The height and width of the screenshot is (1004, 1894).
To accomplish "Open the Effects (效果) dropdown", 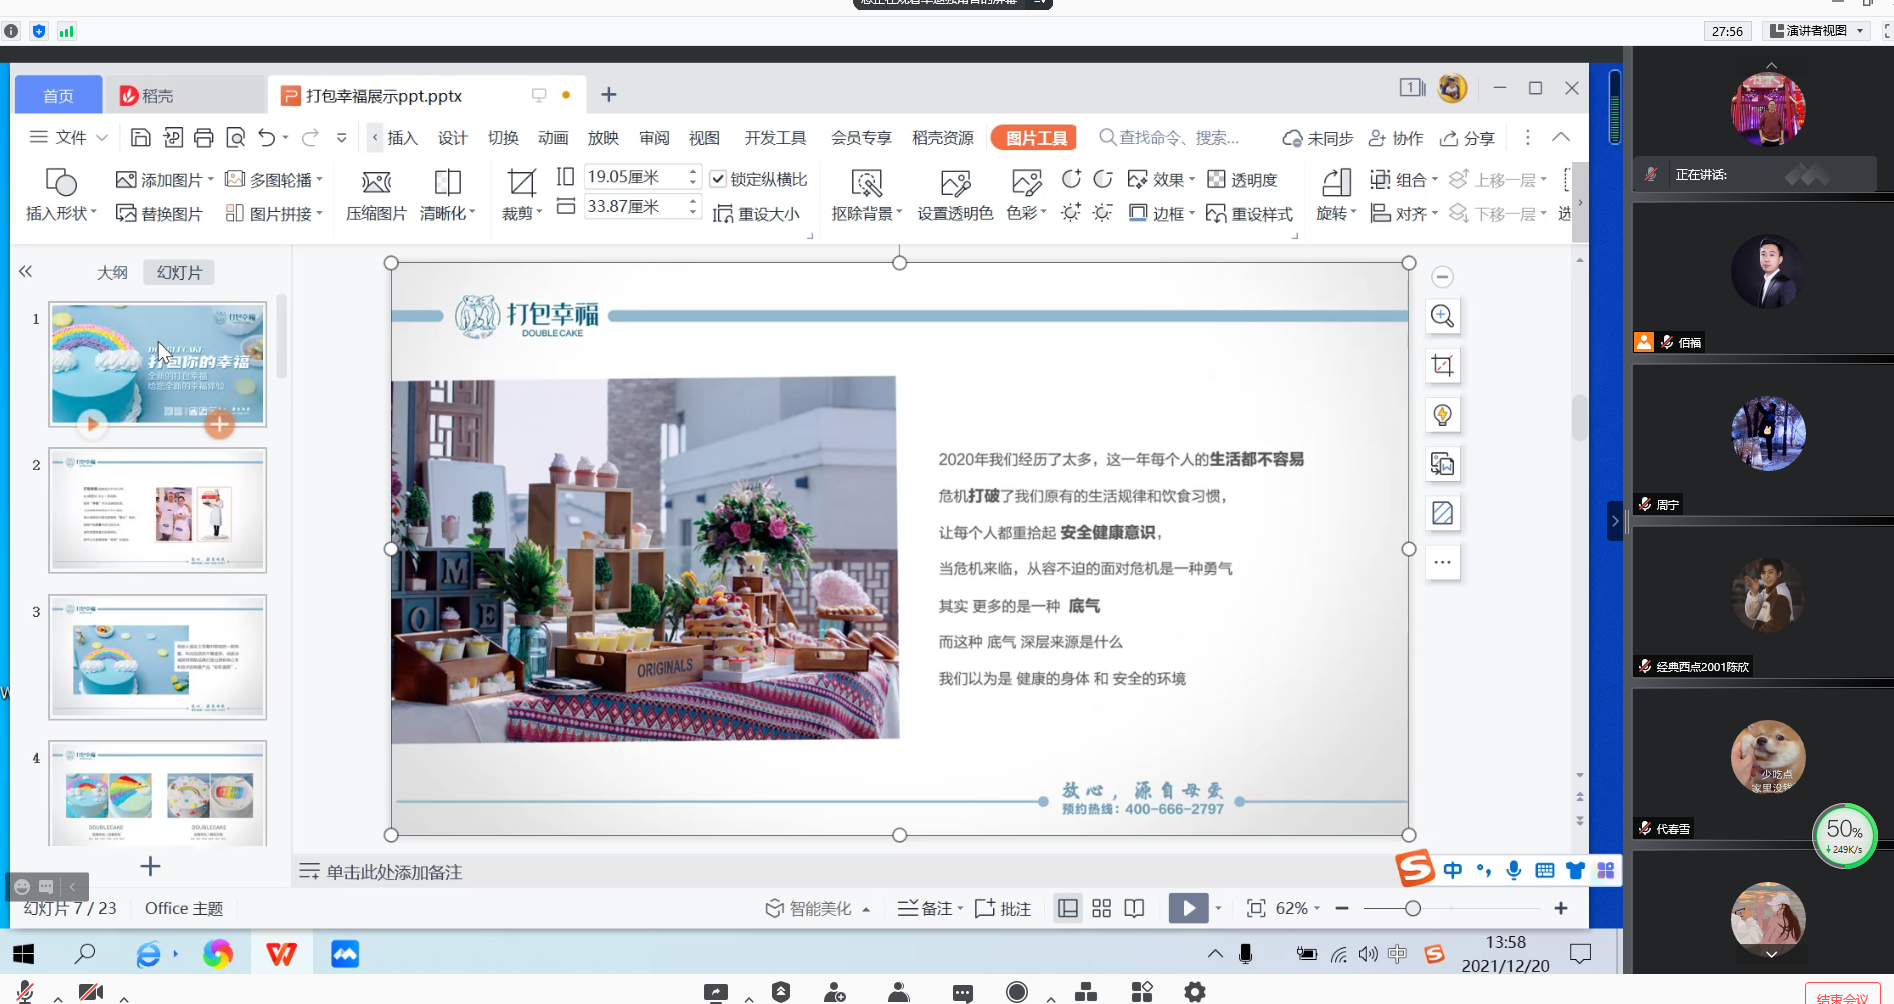I will (1161, 180).
